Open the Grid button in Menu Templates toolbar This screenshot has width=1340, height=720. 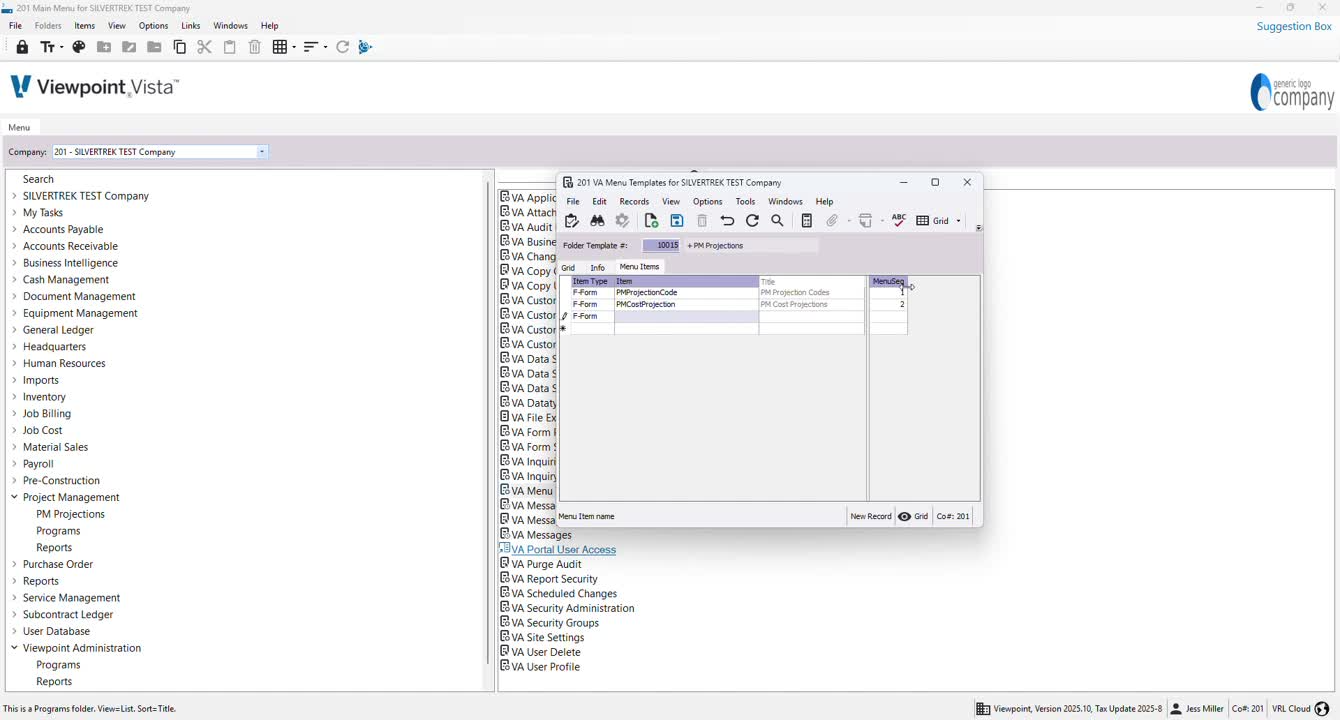tap(933, 221)
